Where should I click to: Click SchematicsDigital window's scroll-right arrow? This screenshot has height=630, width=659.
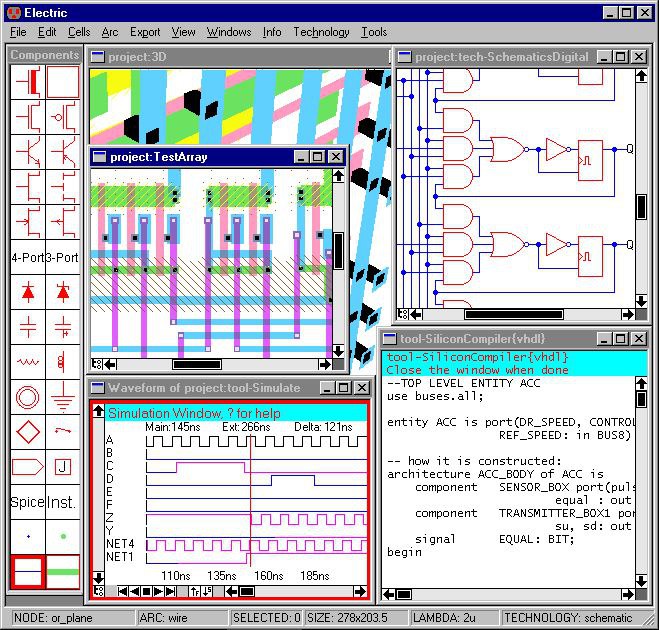click(628, 314)
